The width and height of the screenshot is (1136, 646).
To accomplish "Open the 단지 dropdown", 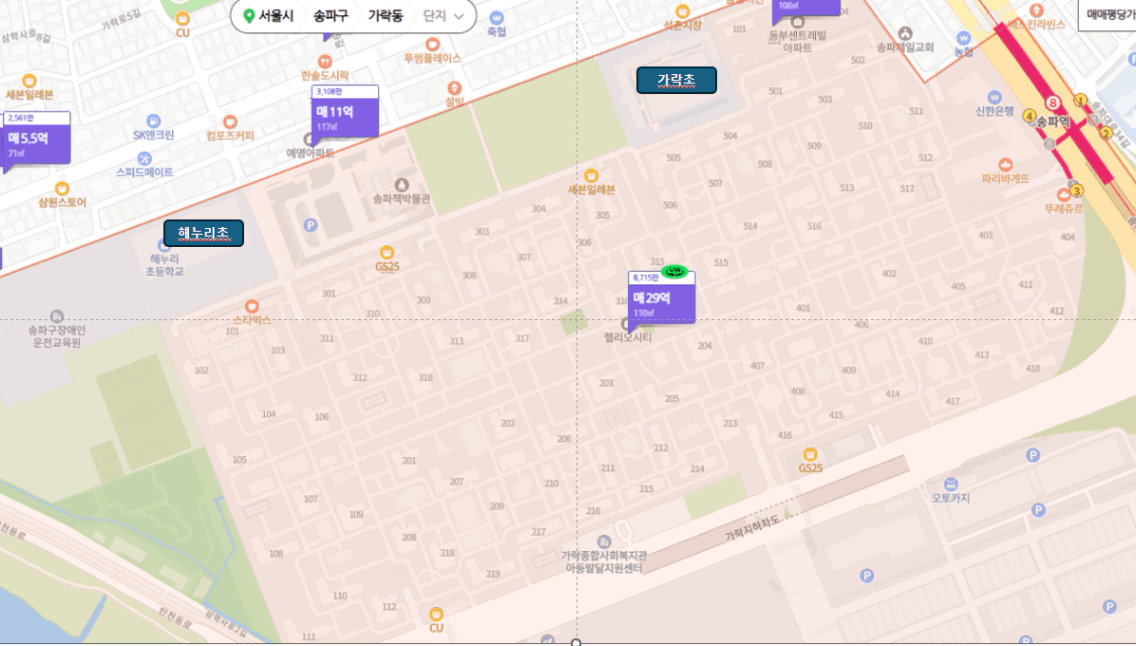I will pos(443,16).
